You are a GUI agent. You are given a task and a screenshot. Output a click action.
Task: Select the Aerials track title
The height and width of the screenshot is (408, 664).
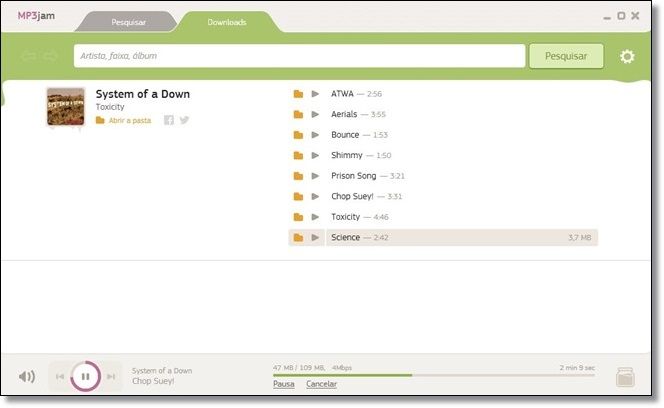pyautogui.click(x=344, y=114)
